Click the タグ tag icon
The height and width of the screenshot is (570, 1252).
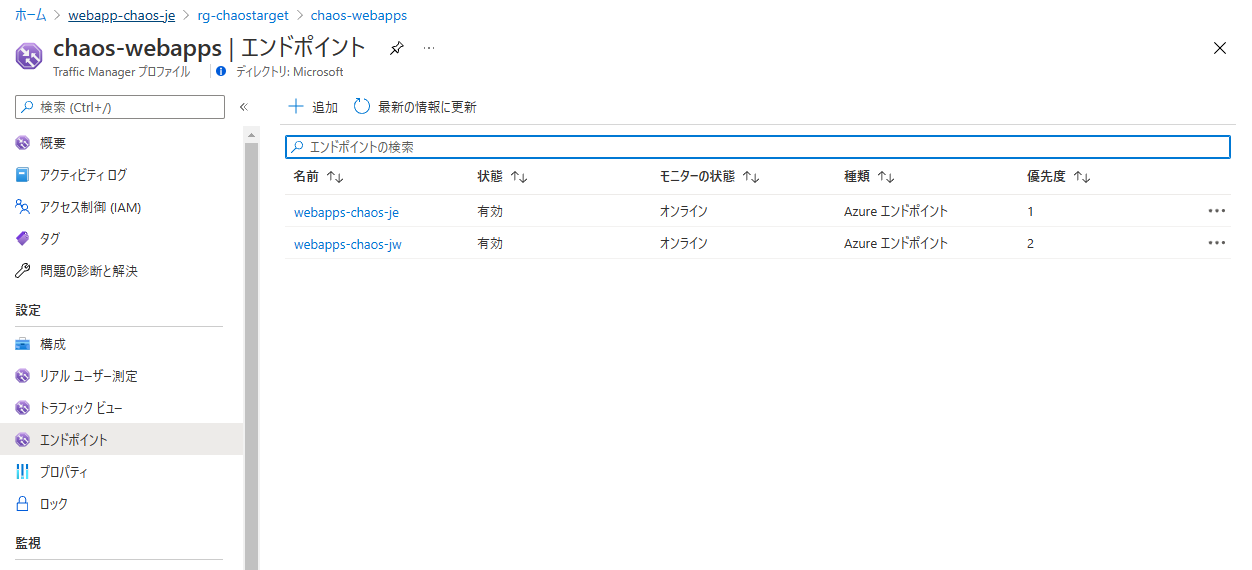23,239
